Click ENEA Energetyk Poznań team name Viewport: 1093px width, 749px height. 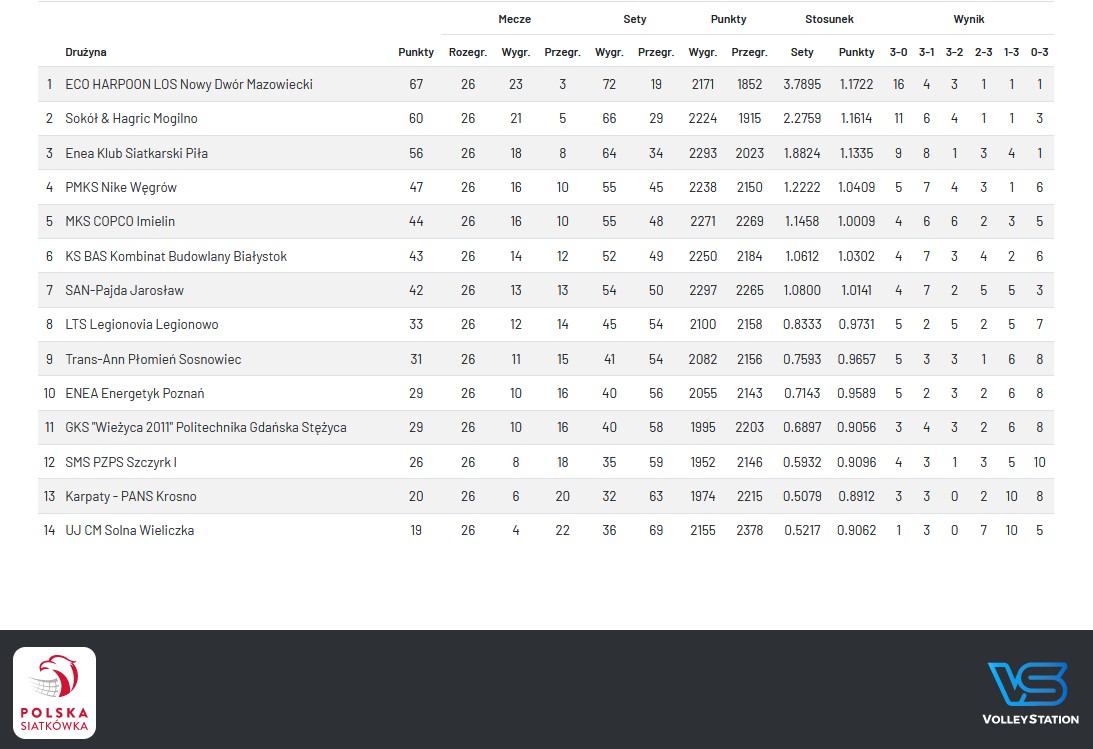point(134,393)
